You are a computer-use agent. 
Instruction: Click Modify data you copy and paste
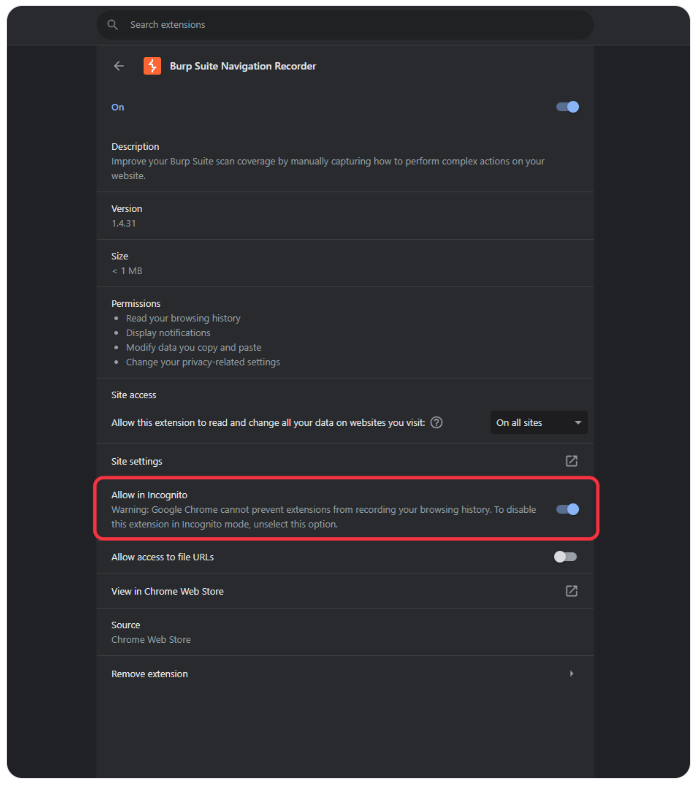click(193, 347)
